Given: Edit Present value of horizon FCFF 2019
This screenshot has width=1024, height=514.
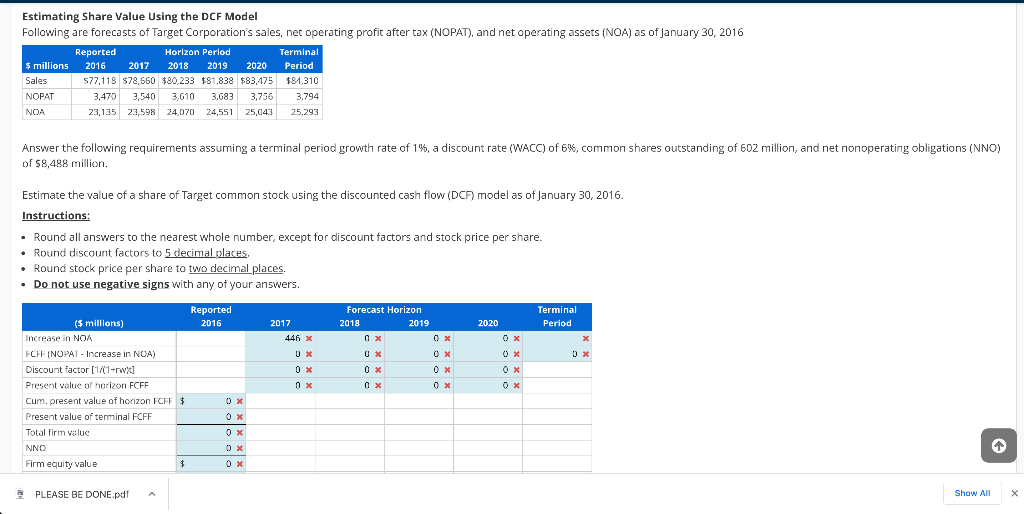Looking at the screenshot, I should point(419,385).
